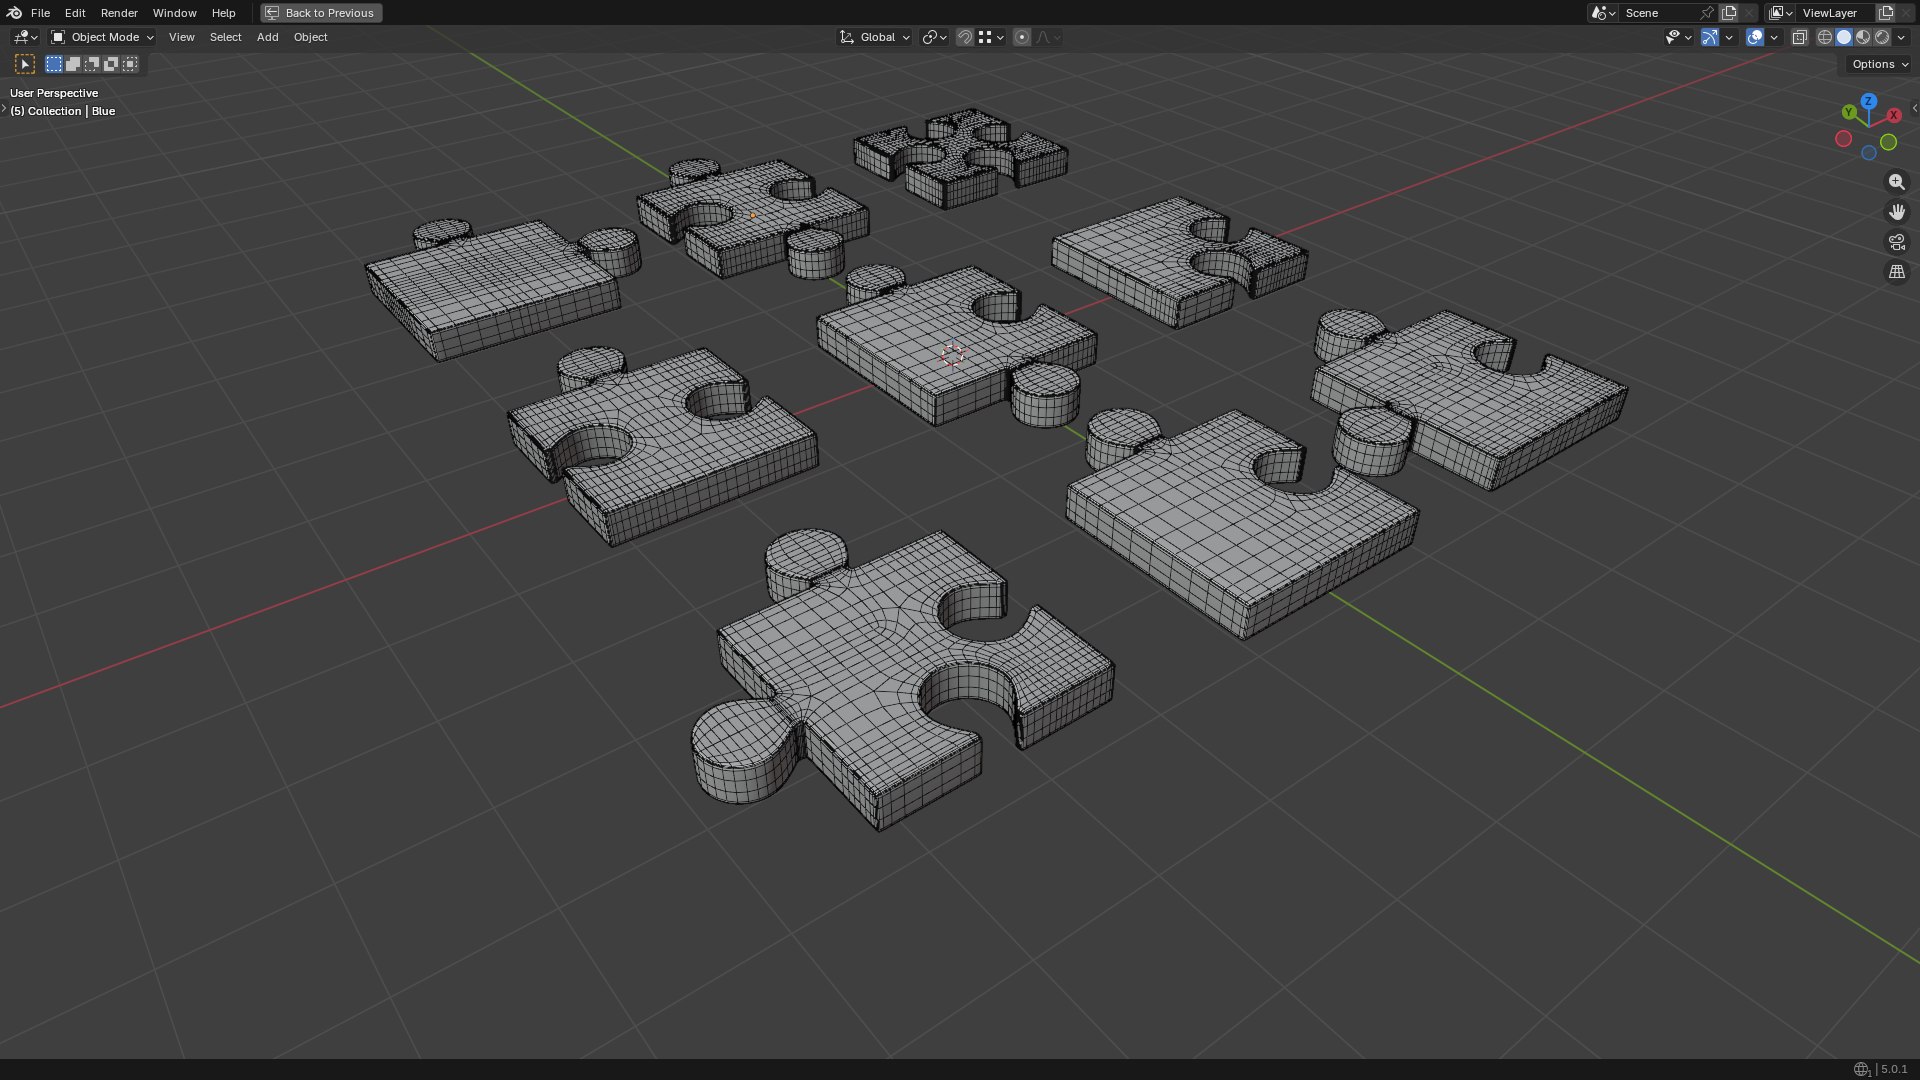Click the positive X axis gizmo handle

1894,115
